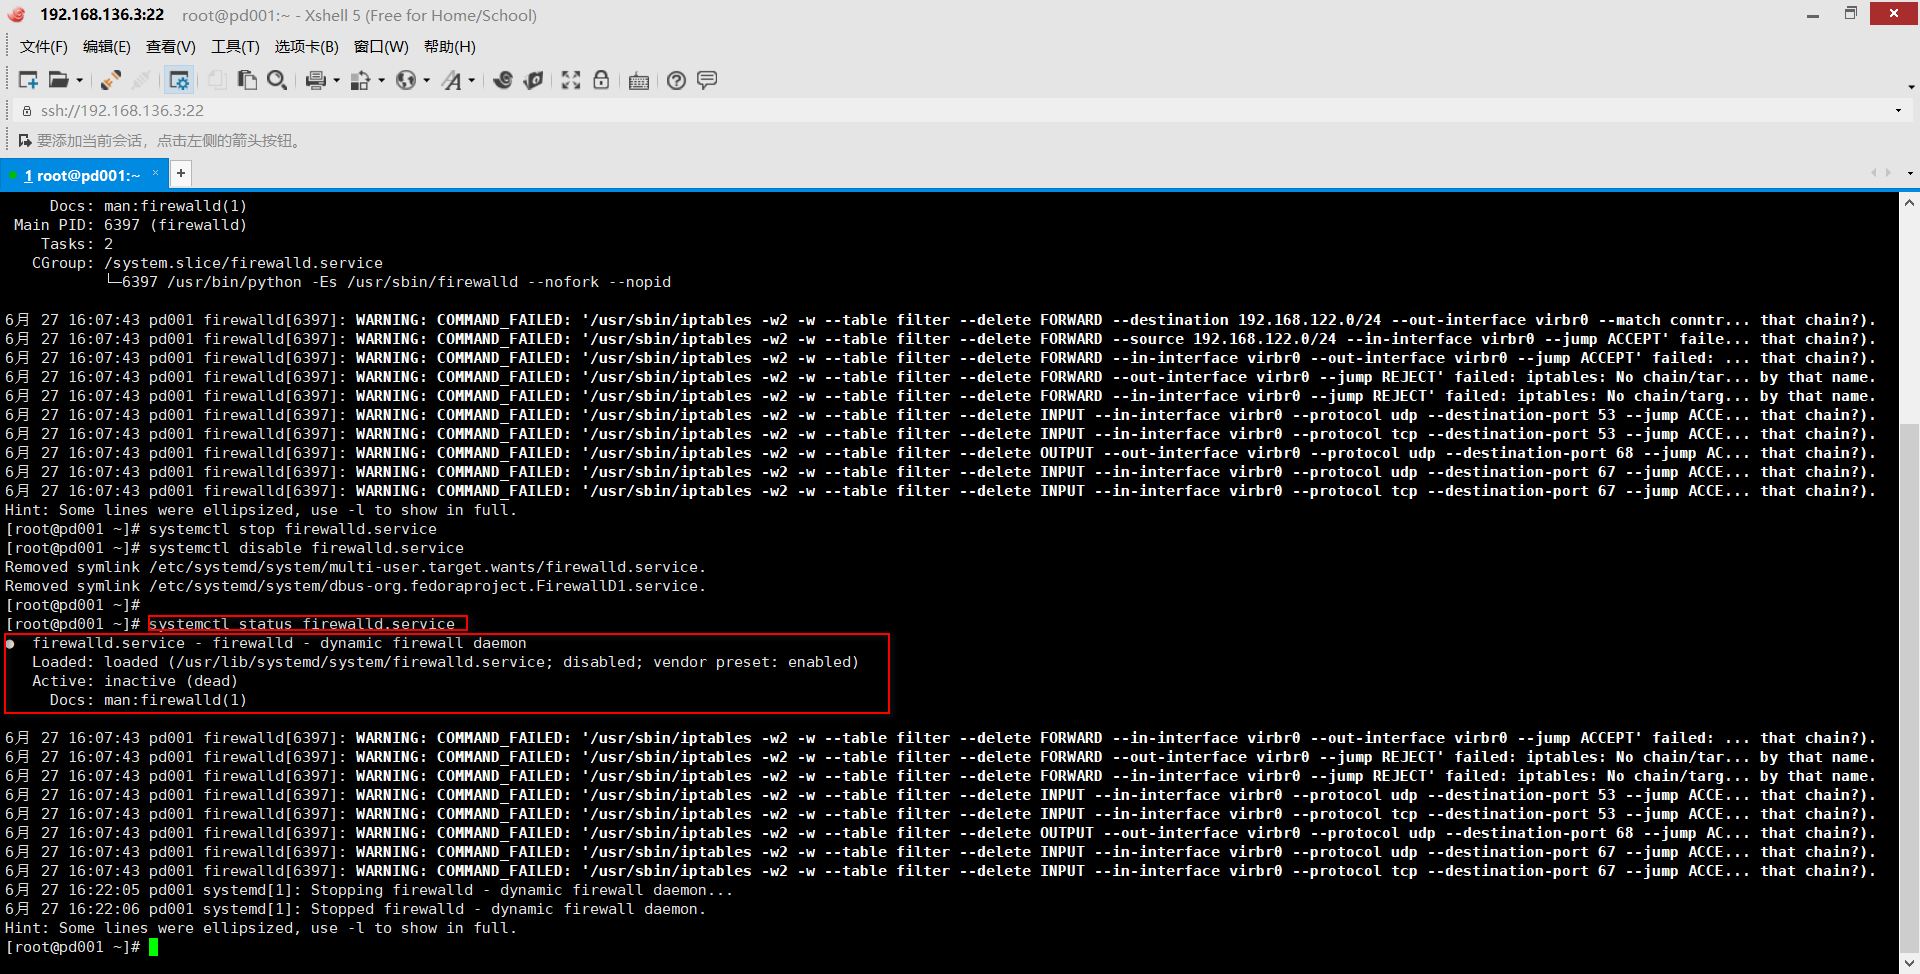1920x974 pixels.
Task: Expand the Print dropdown arrow
Action: [337, 80]
